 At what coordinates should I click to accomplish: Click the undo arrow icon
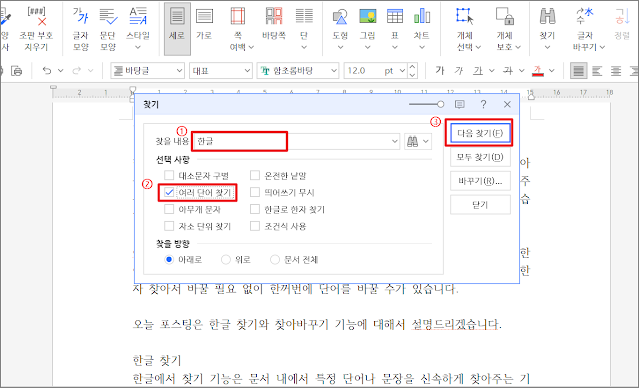[47, 71]
